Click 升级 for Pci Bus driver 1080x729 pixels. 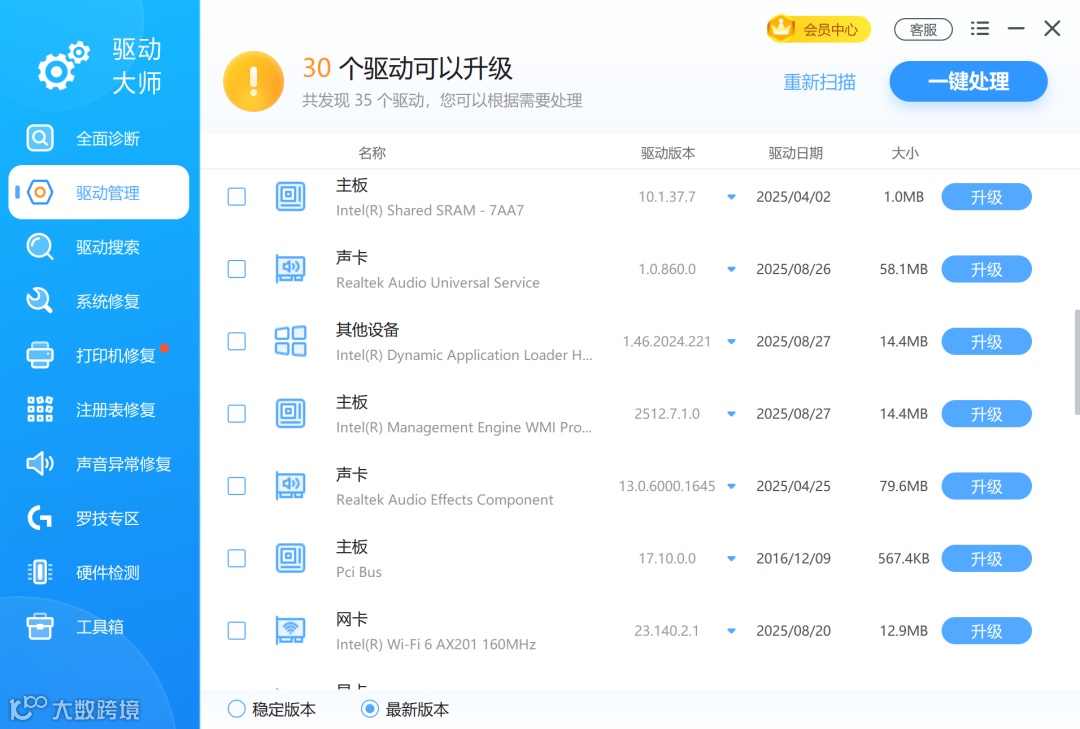pos(986,559)
